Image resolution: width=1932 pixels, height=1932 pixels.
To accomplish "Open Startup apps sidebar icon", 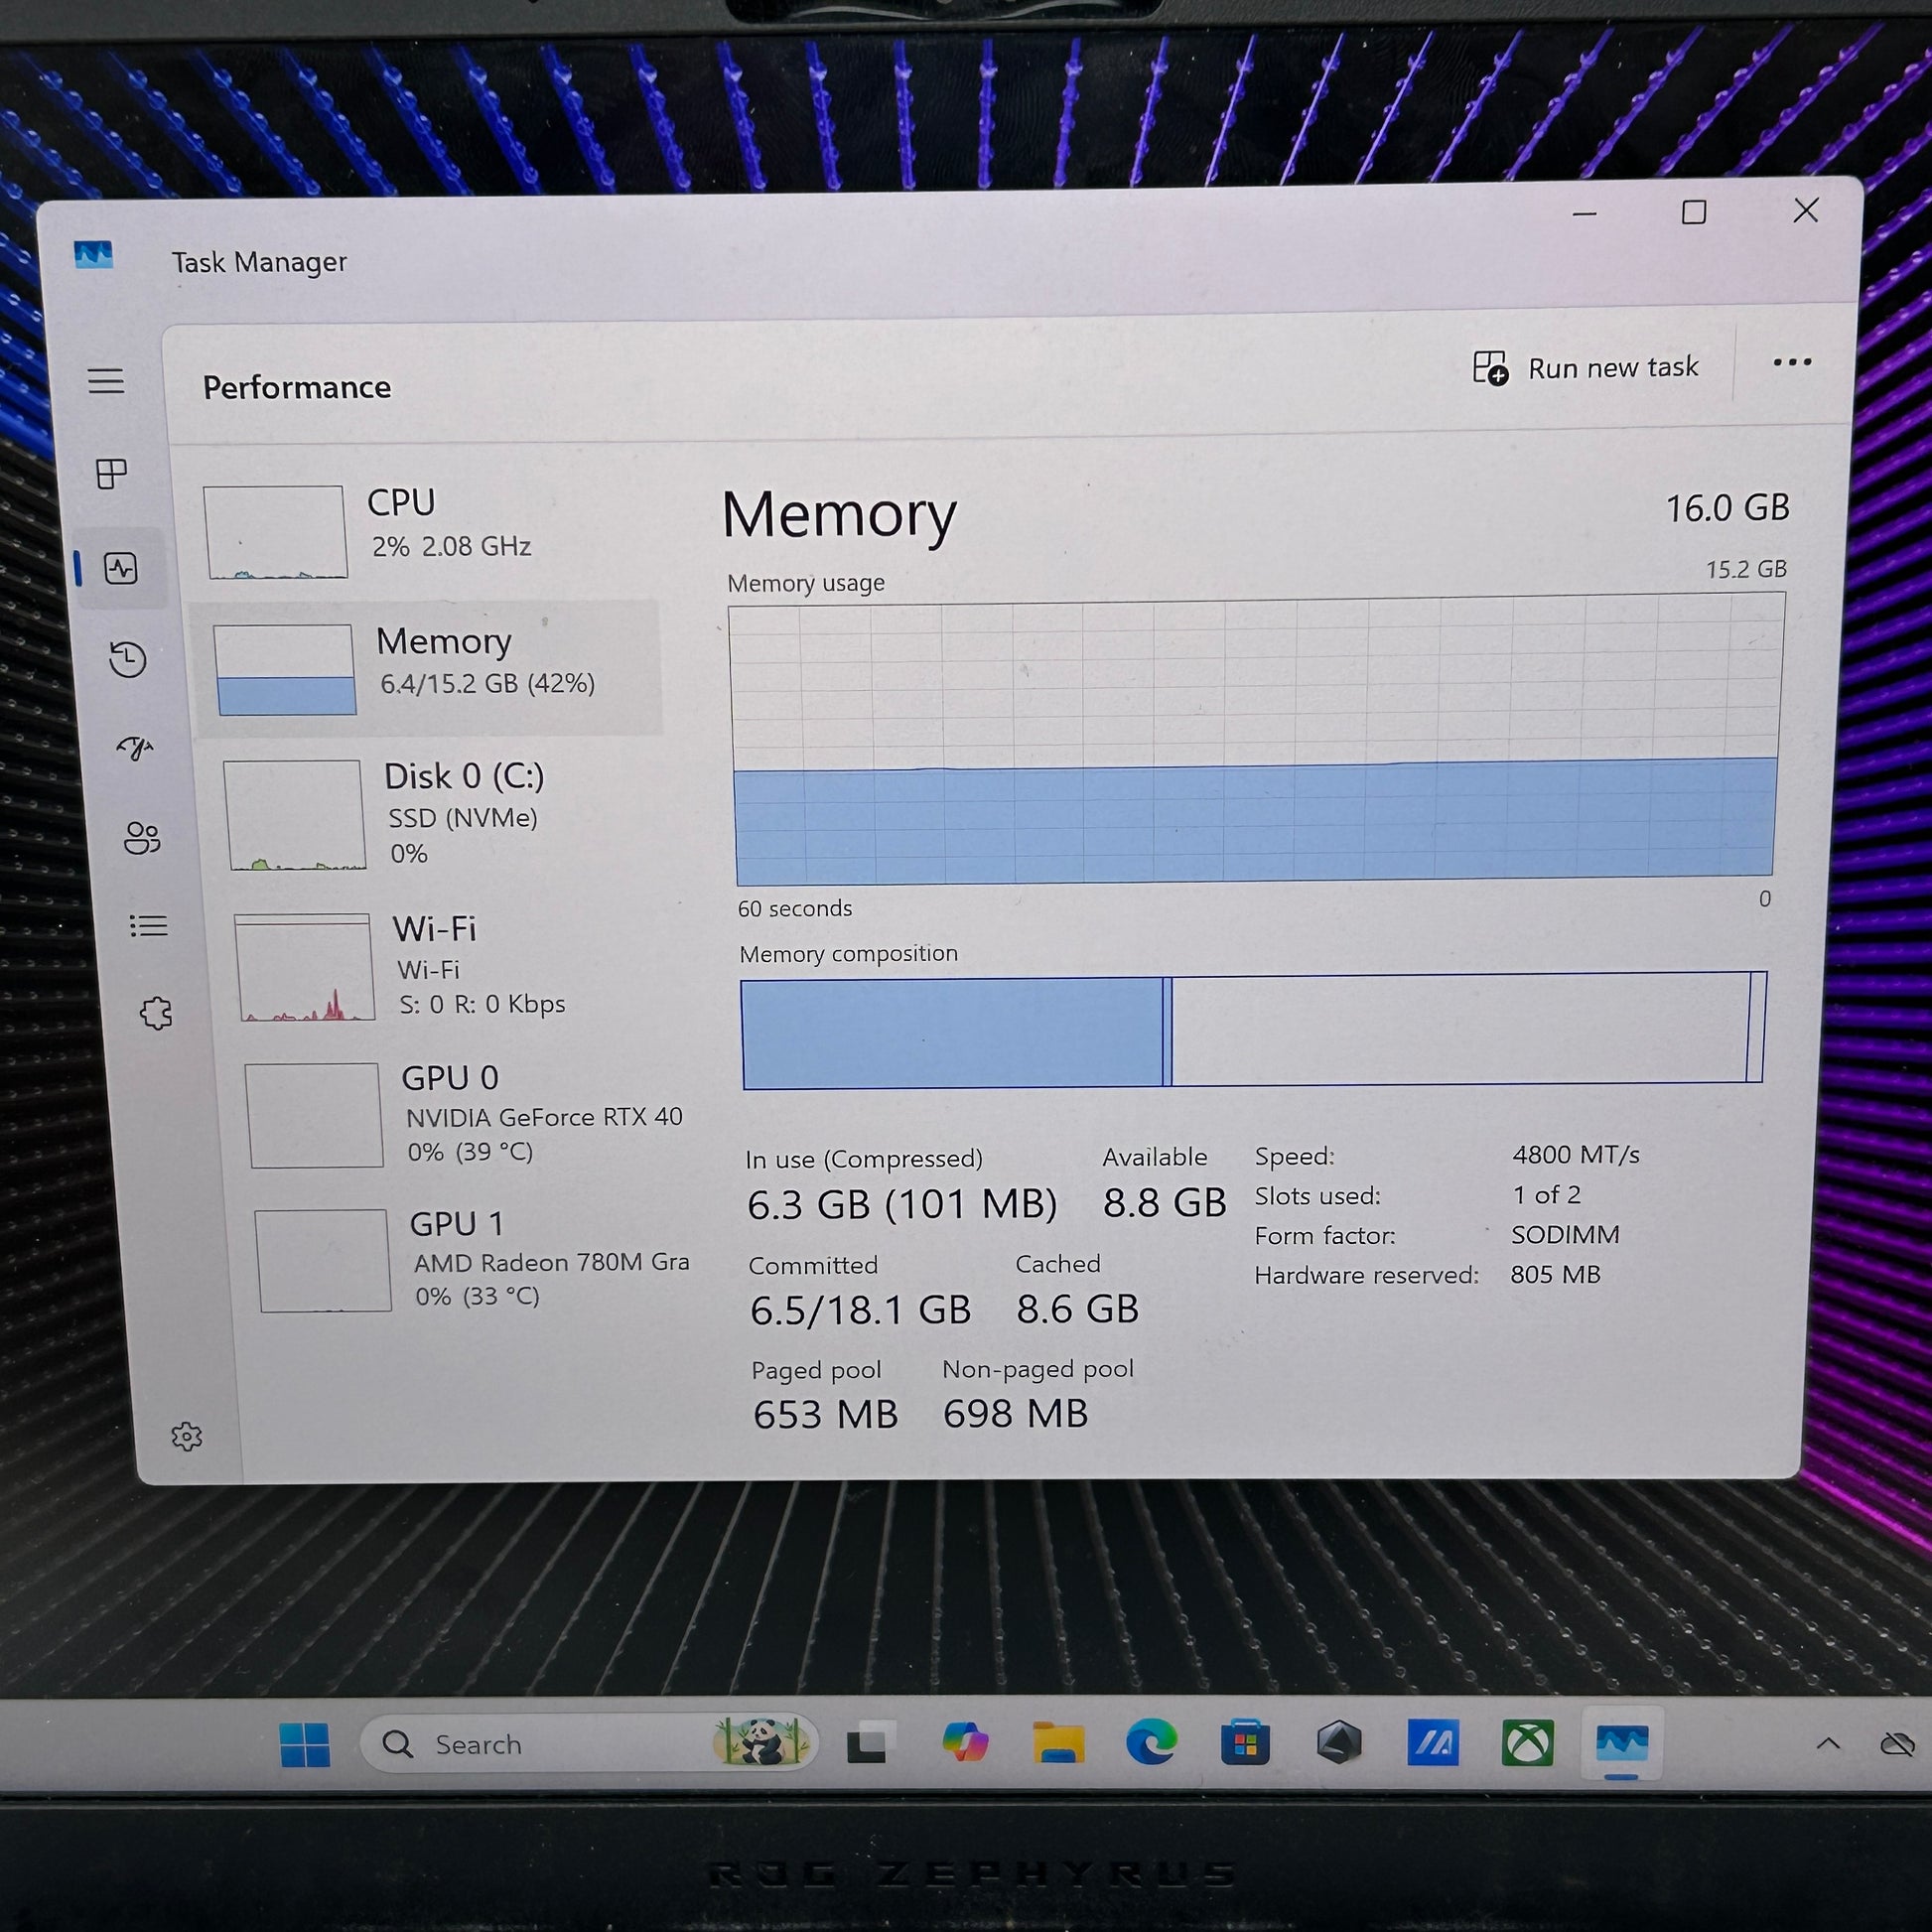I will [x=135, y=748].
